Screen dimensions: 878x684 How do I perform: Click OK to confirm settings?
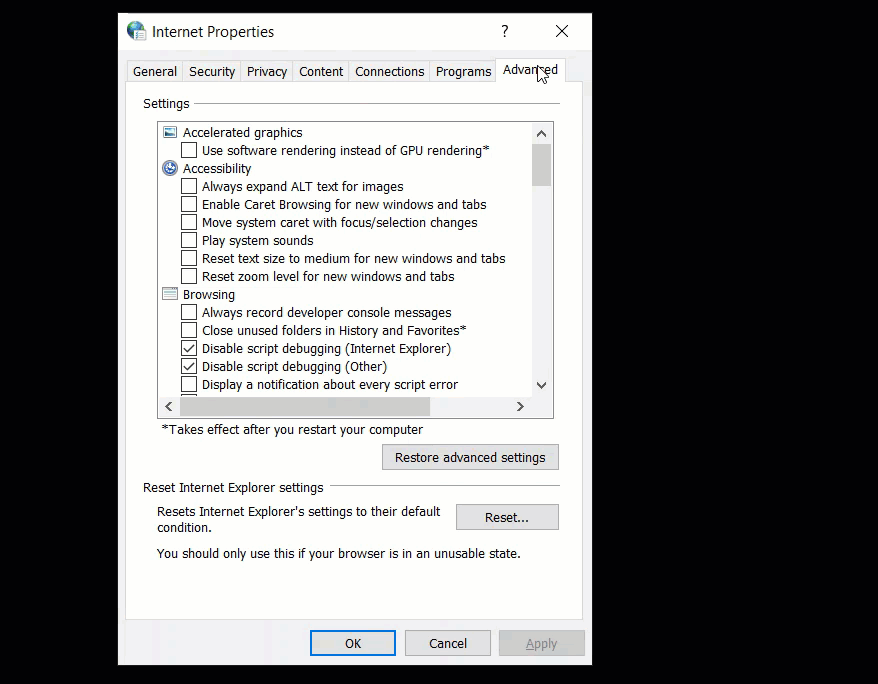pyautogui.click(x=352, y=643)
